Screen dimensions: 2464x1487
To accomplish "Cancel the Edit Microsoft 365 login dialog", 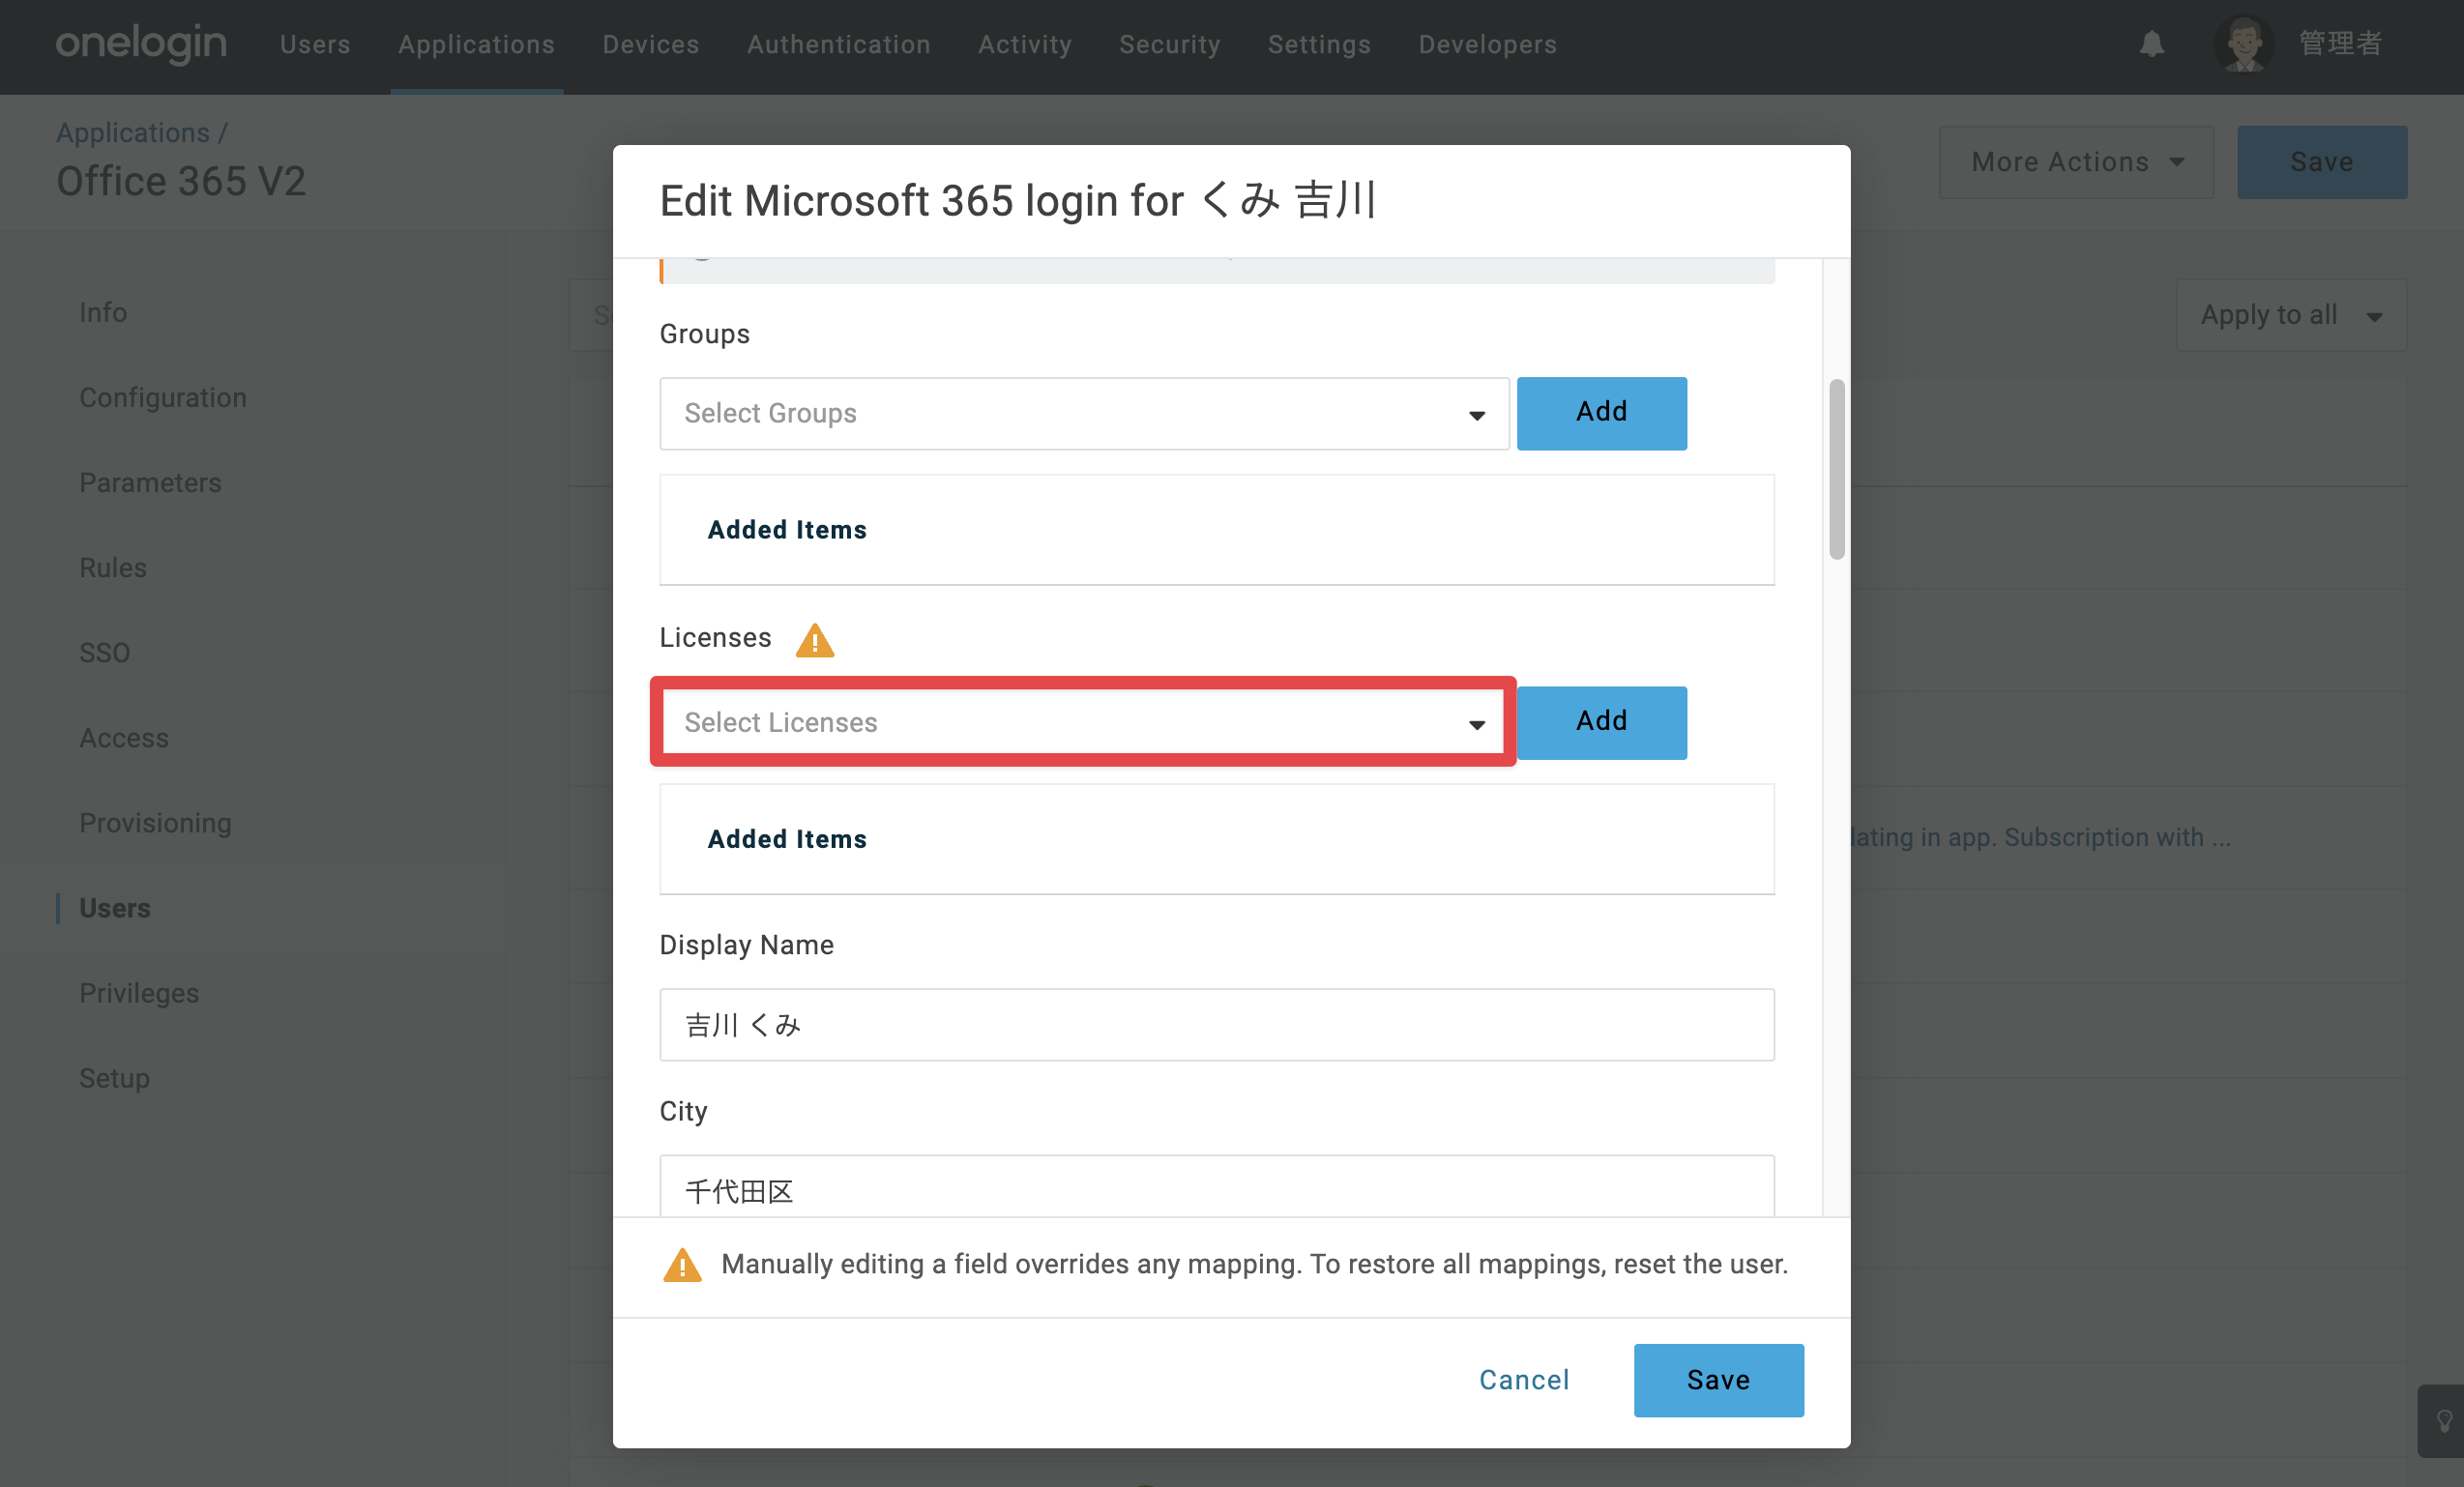I will point(1524,1381).
